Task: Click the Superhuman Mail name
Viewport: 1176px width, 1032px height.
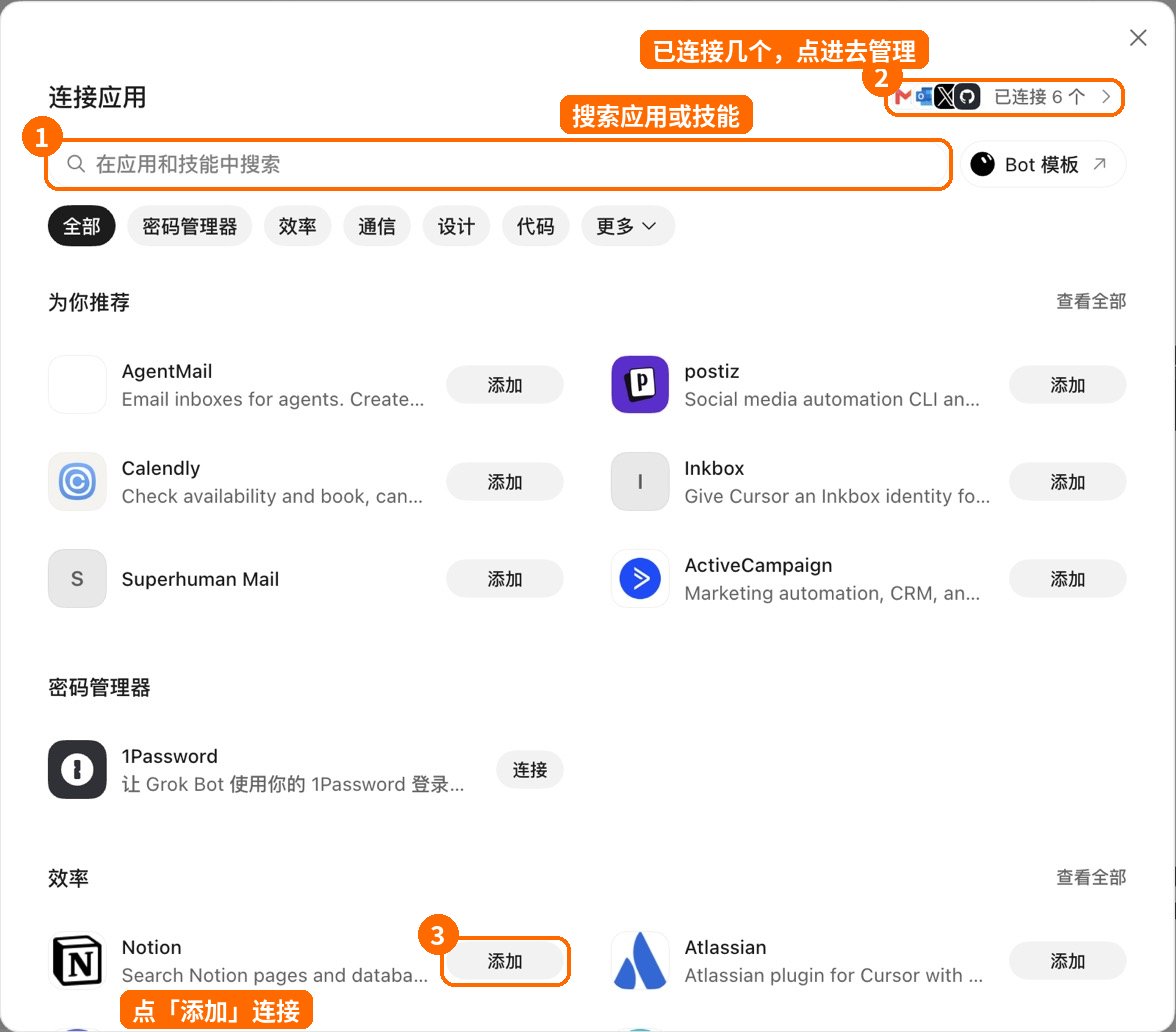Action: pos(200,579)
